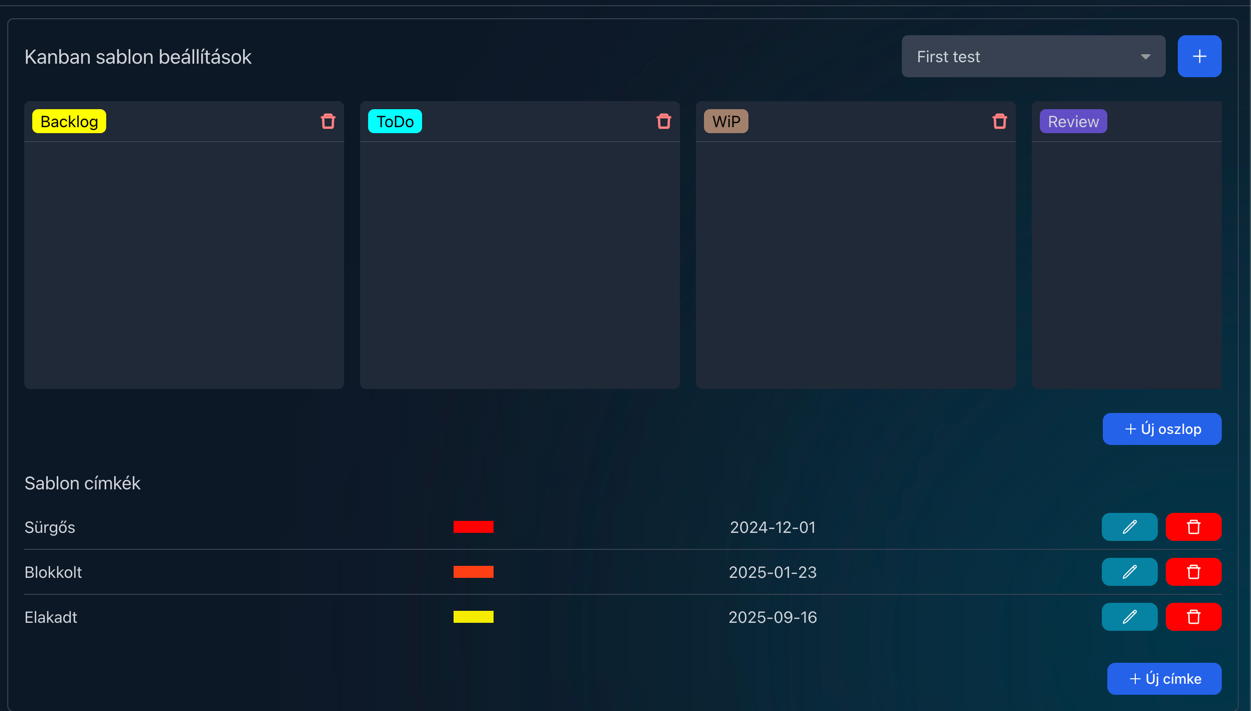This screenshot has width=1251, height=711.
Task: Click the blue plus button beside template dropdown
Action: pos(1199,57)
